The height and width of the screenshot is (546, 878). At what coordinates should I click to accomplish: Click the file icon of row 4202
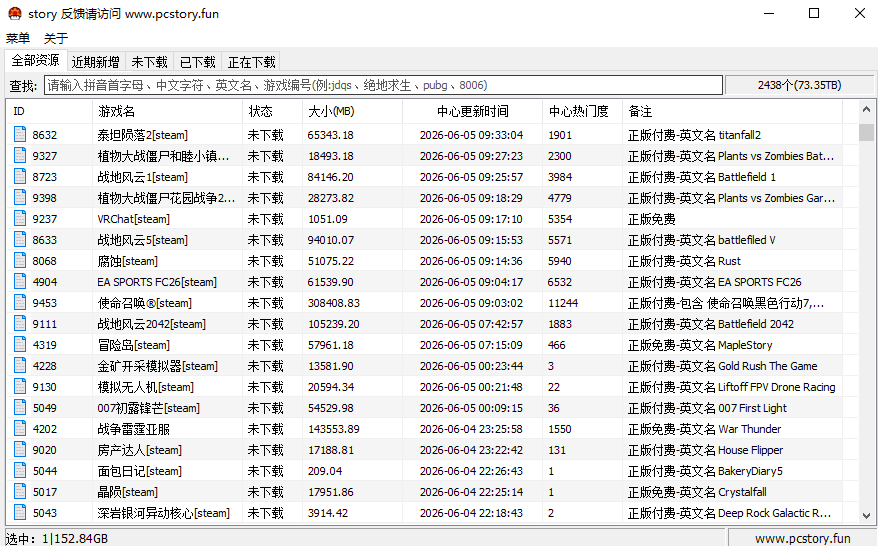click(x=20, y=428)
